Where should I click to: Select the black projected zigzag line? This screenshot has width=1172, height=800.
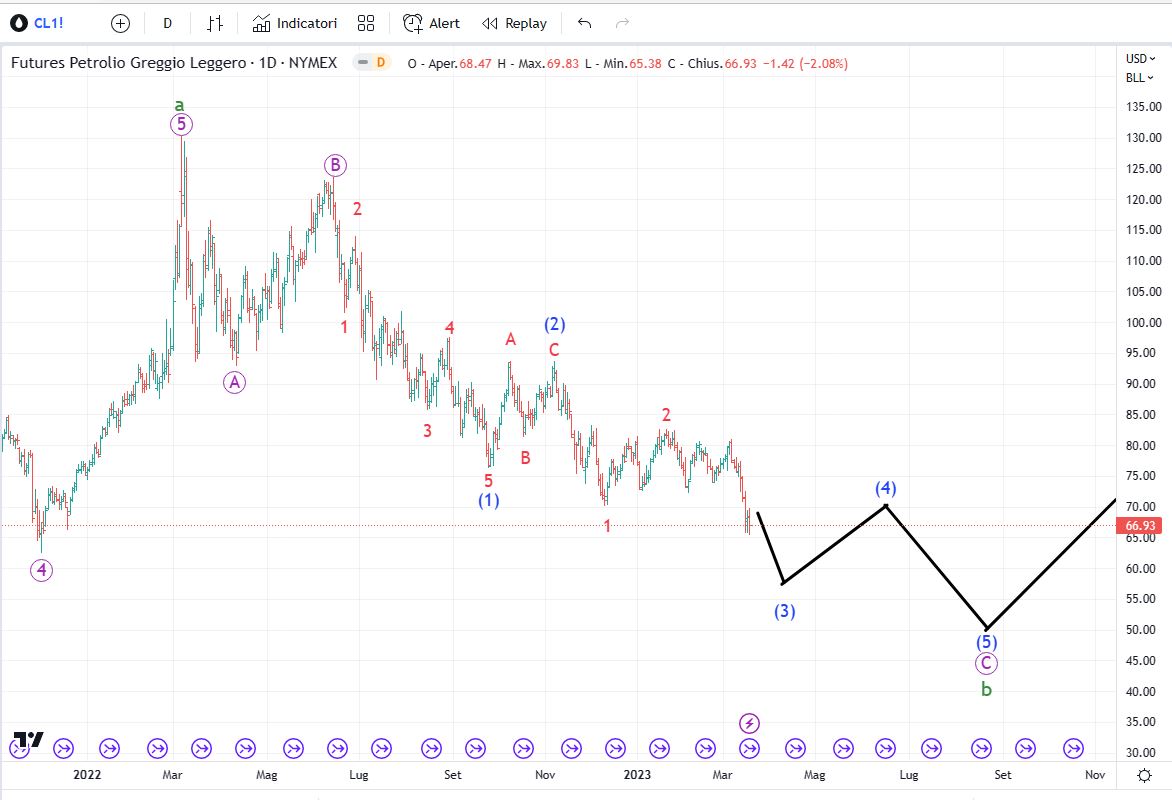(936, 566)
